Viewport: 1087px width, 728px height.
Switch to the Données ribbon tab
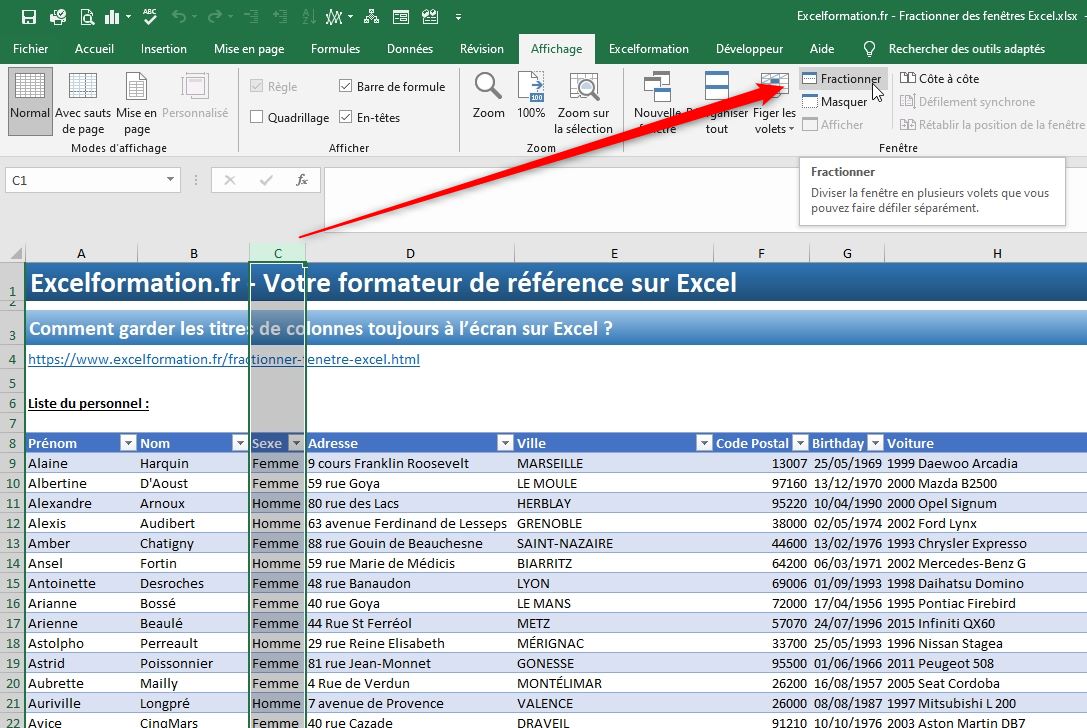(x=409, y=48)
